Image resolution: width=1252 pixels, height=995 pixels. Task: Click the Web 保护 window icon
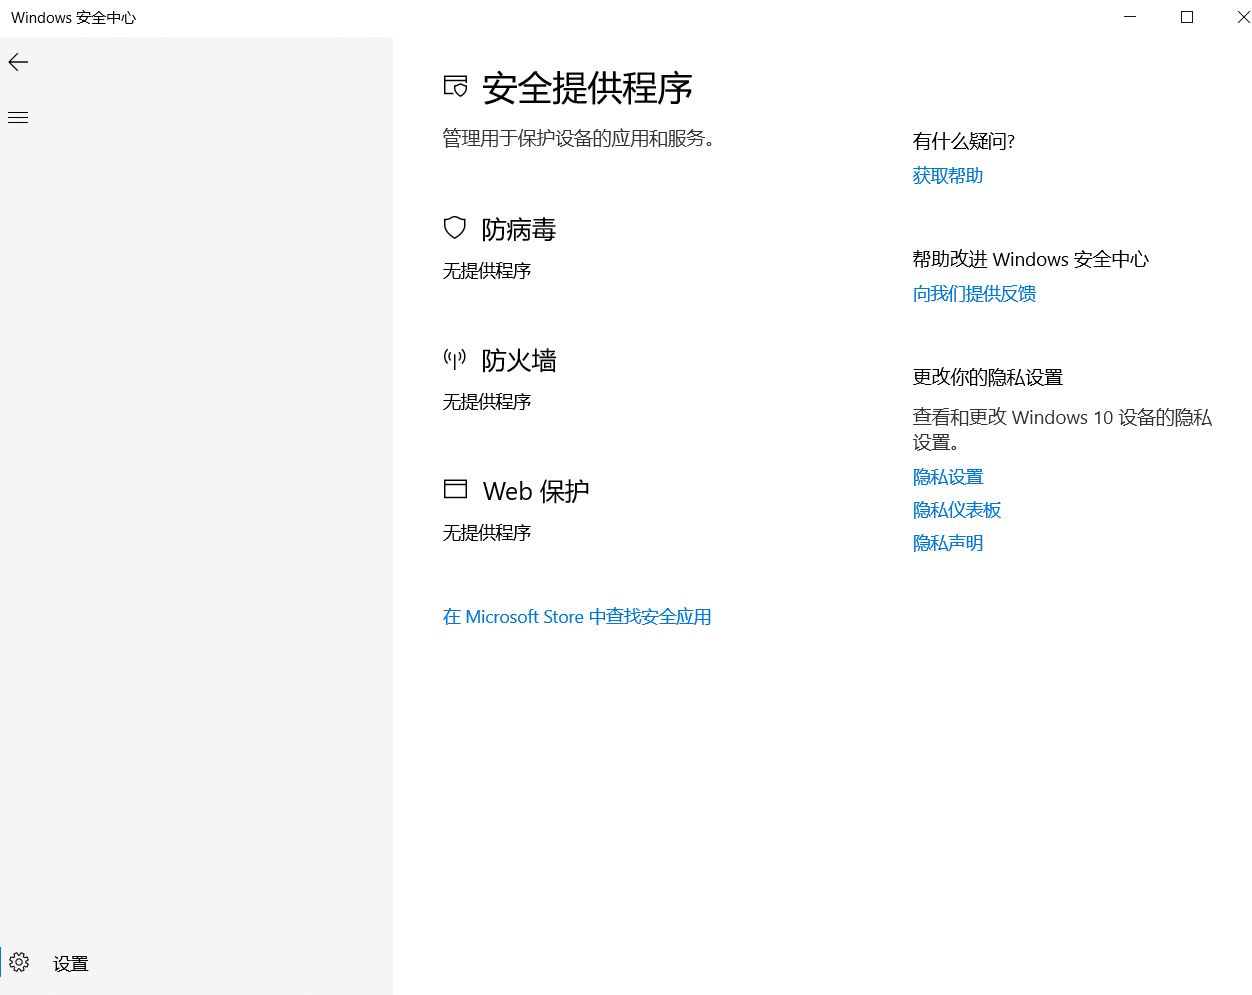(x=455, y=489)
